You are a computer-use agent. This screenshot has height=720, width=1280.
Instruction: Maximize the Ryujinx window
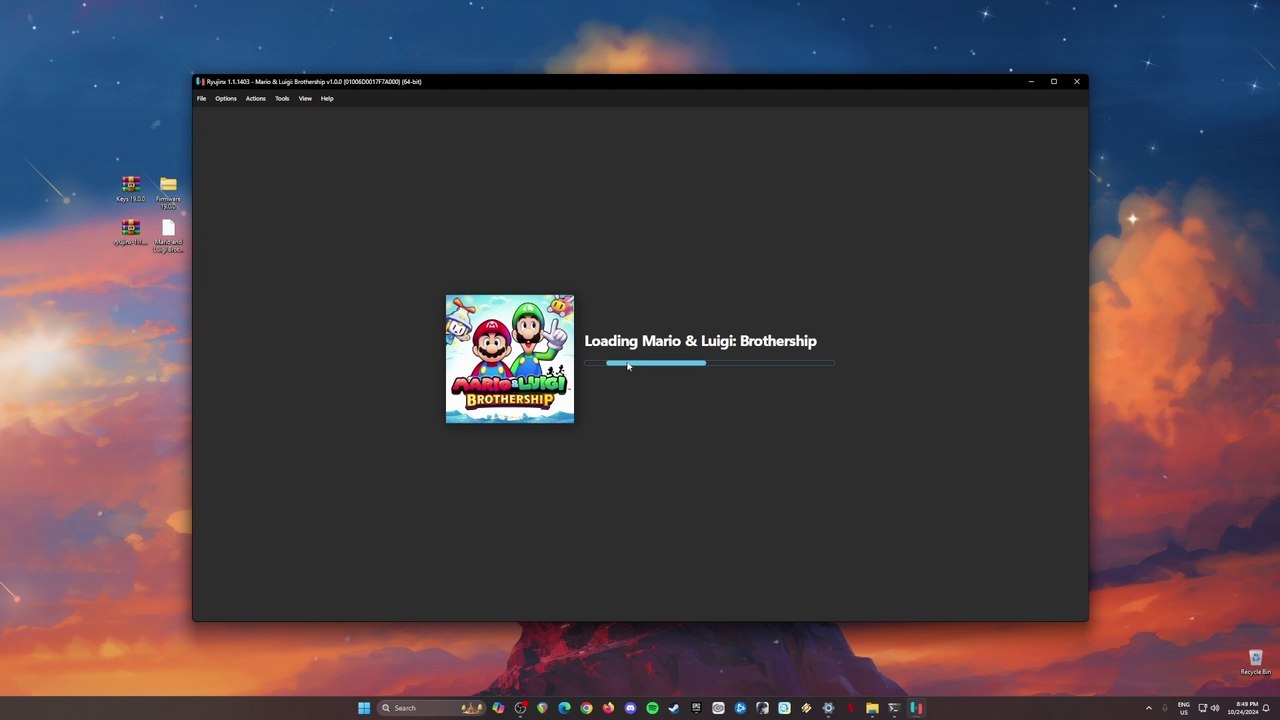[1054, 82]
